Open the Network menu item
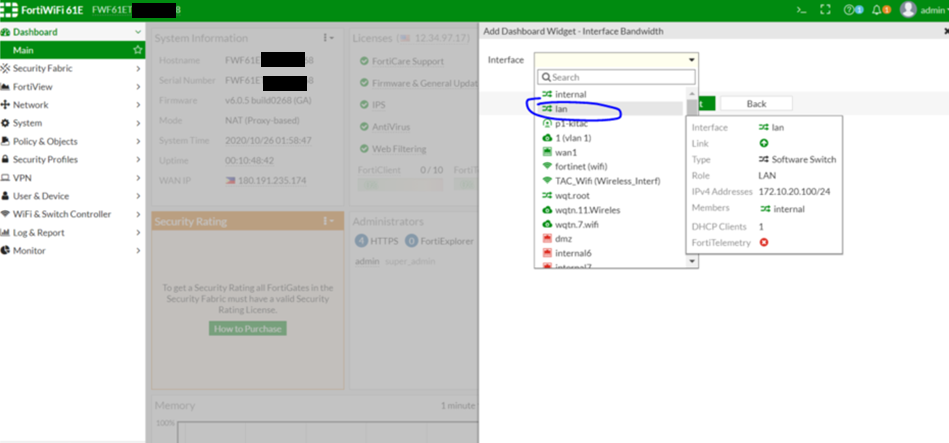 pyautogui.click(x=30, y=105)
